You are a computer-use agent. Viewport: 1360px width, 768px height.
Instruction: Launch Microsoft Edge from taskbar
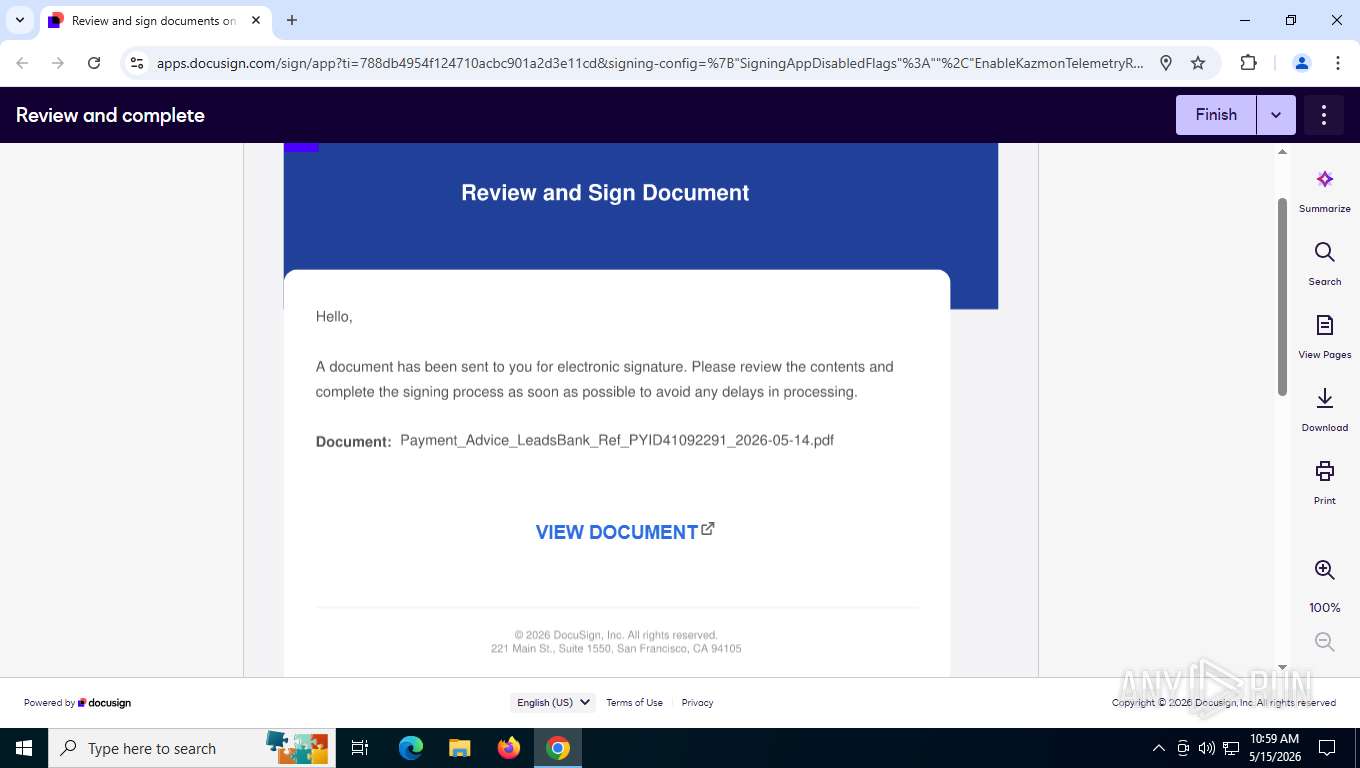(411, 748)
